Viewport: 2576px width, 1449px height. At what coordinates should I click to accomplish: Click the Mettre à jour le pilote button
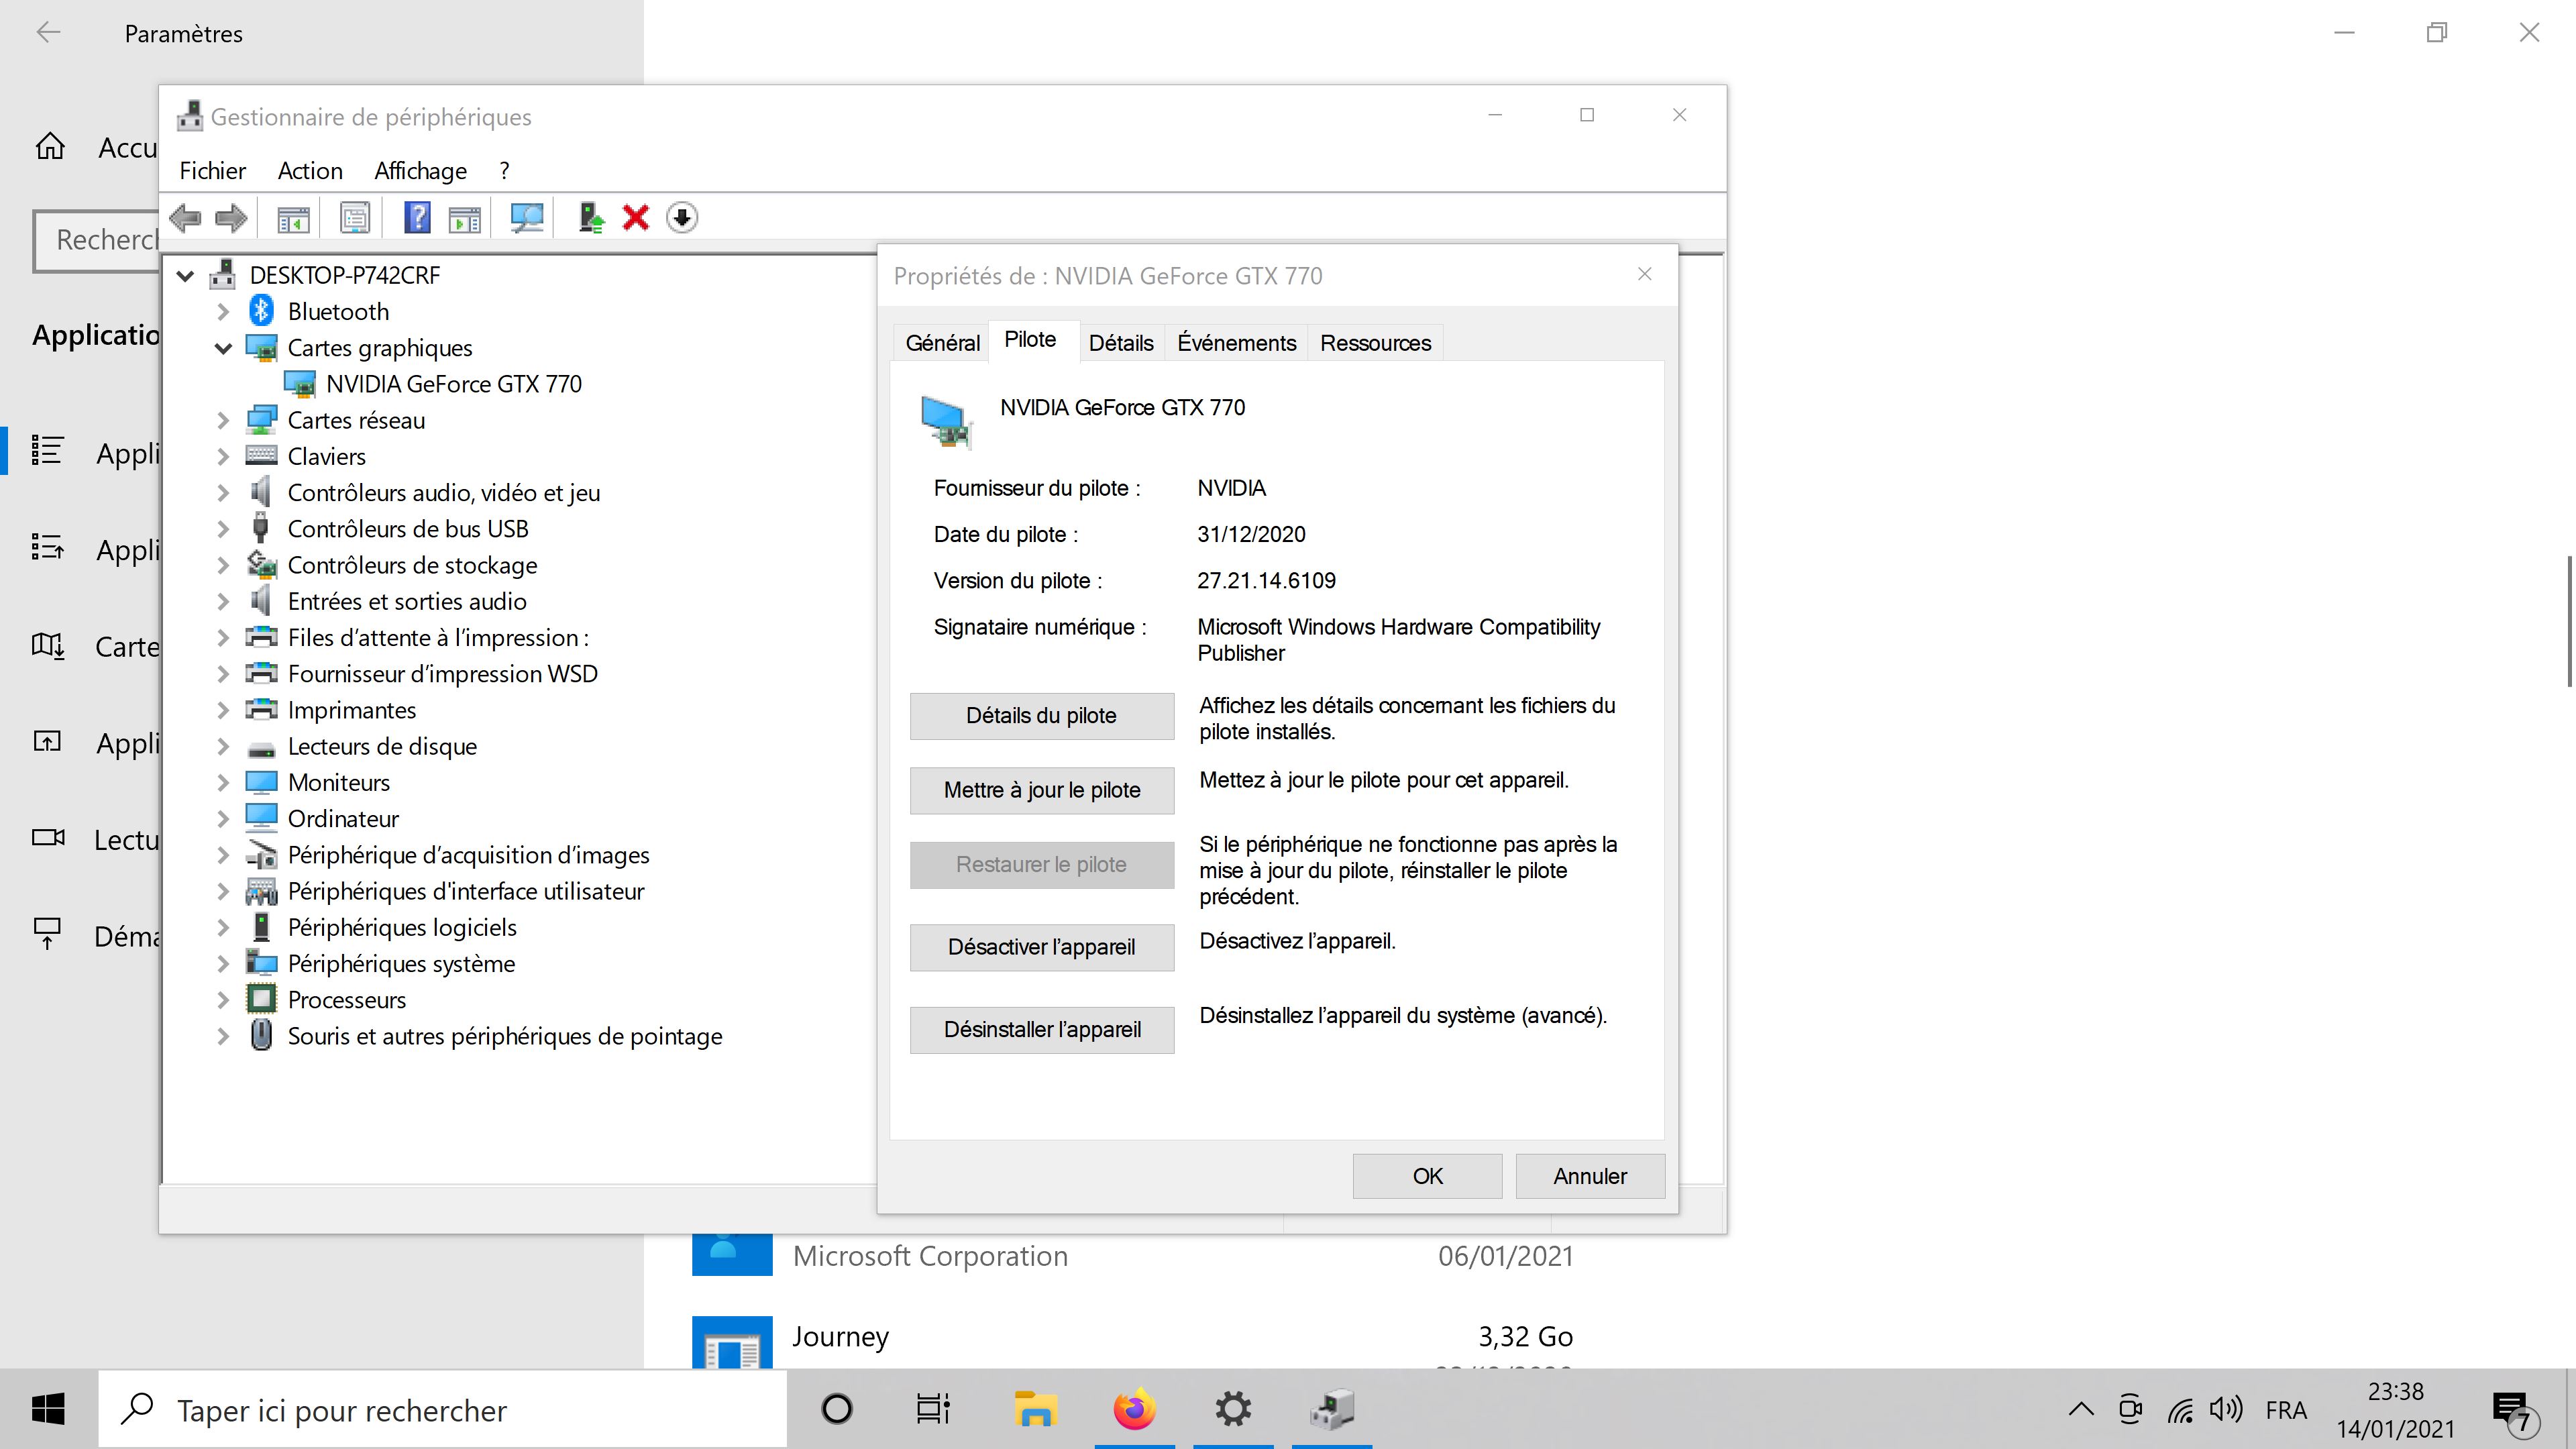click(1041, 790)
